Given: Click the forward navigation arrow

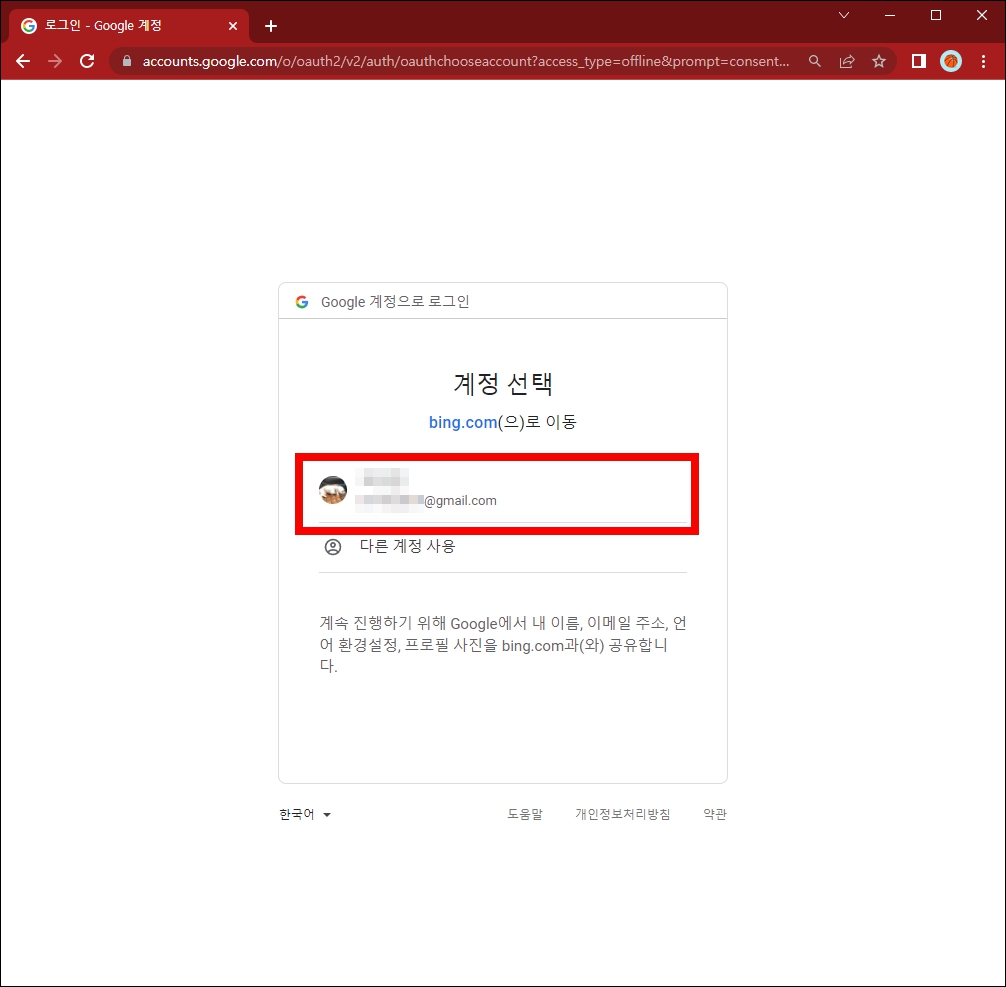Looking at the screenshot, I should tap(55, 61).
